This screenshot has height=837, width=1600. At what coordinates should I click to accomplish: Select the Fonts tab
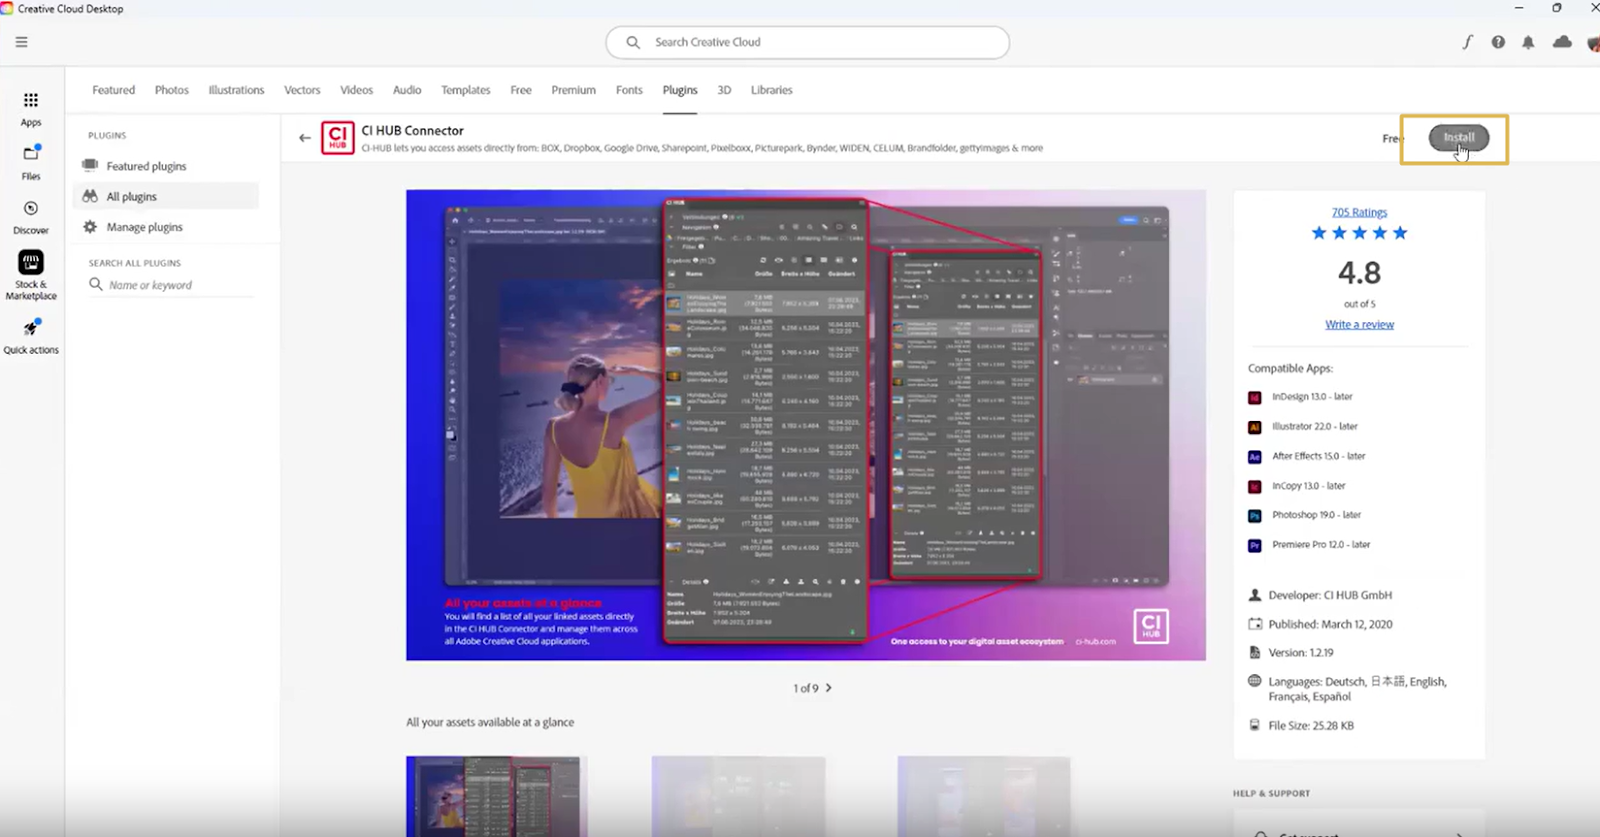click(629, 90)
